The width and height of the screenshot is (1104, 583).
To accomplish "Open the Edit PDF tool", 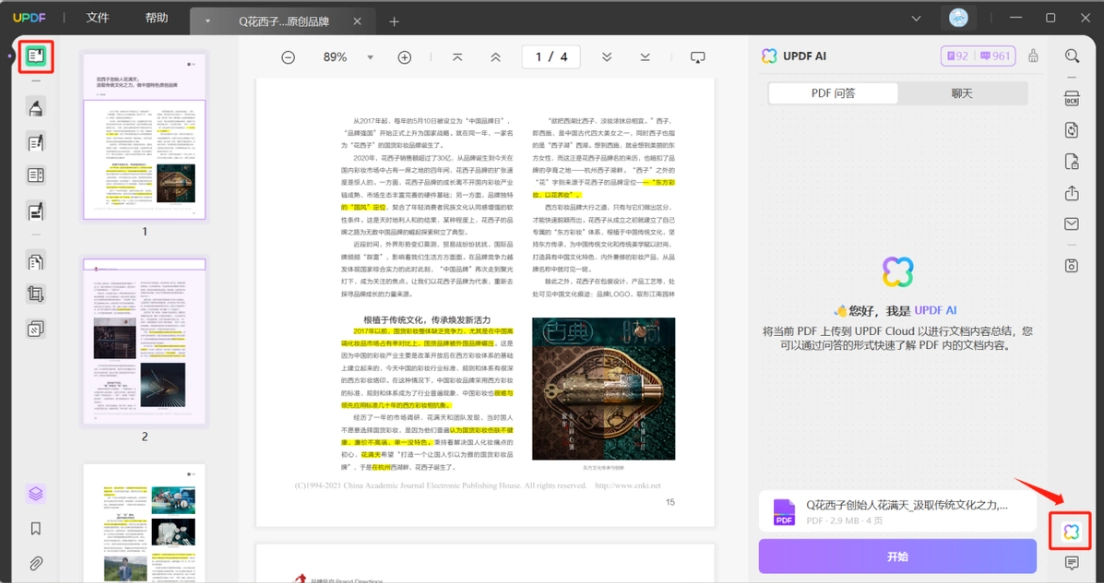I will (36, 142).
